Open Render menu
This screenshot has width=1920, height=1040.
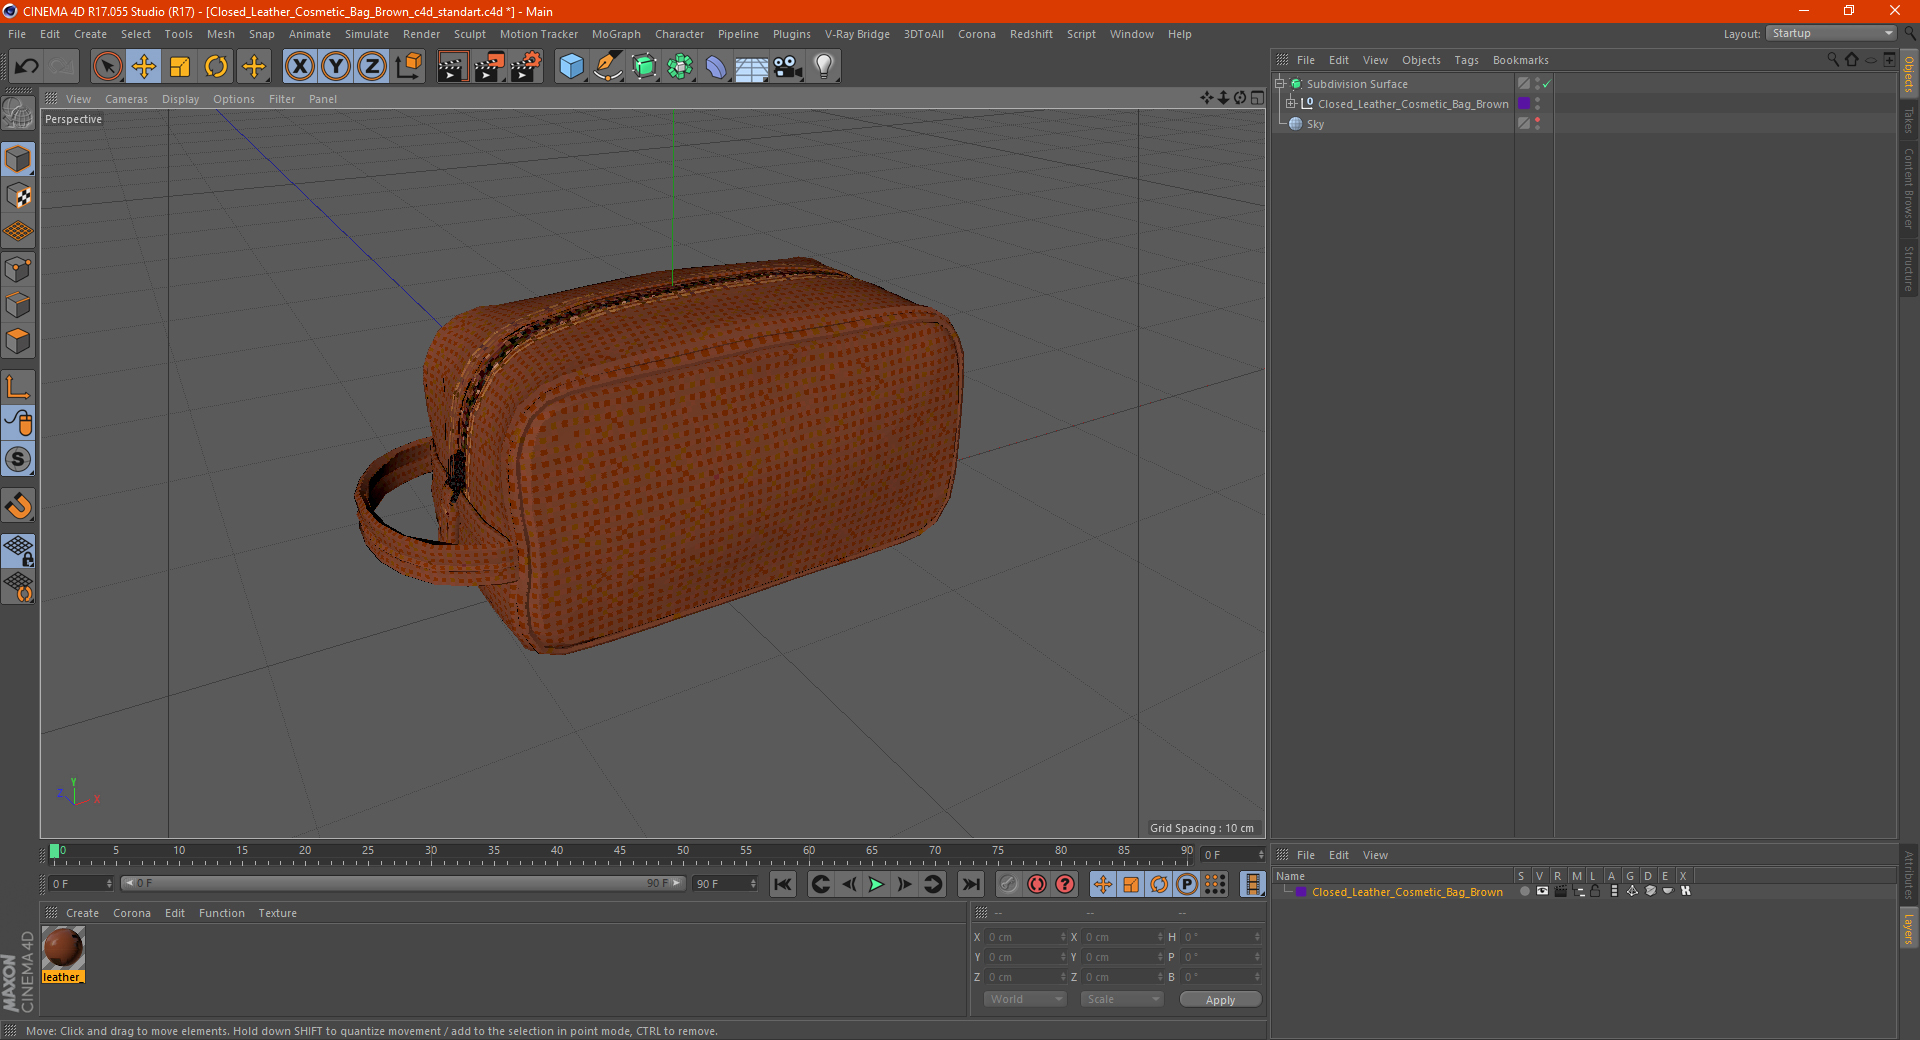[x=421, y=34]
